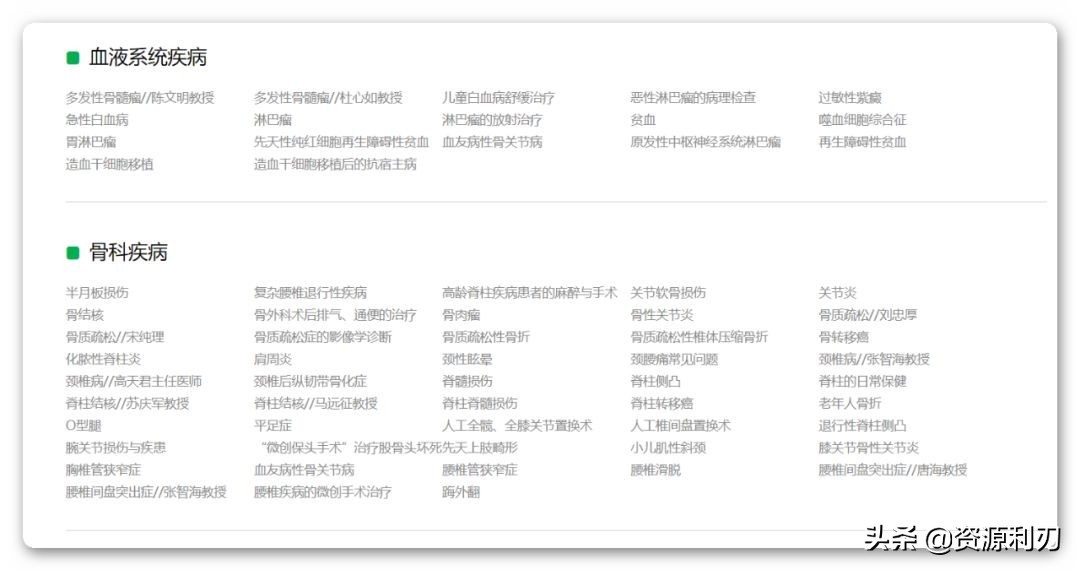Open 骨质疏松性骨折 topic
The height and width of the screenshot is (570, 1080).
coord(486,337)
